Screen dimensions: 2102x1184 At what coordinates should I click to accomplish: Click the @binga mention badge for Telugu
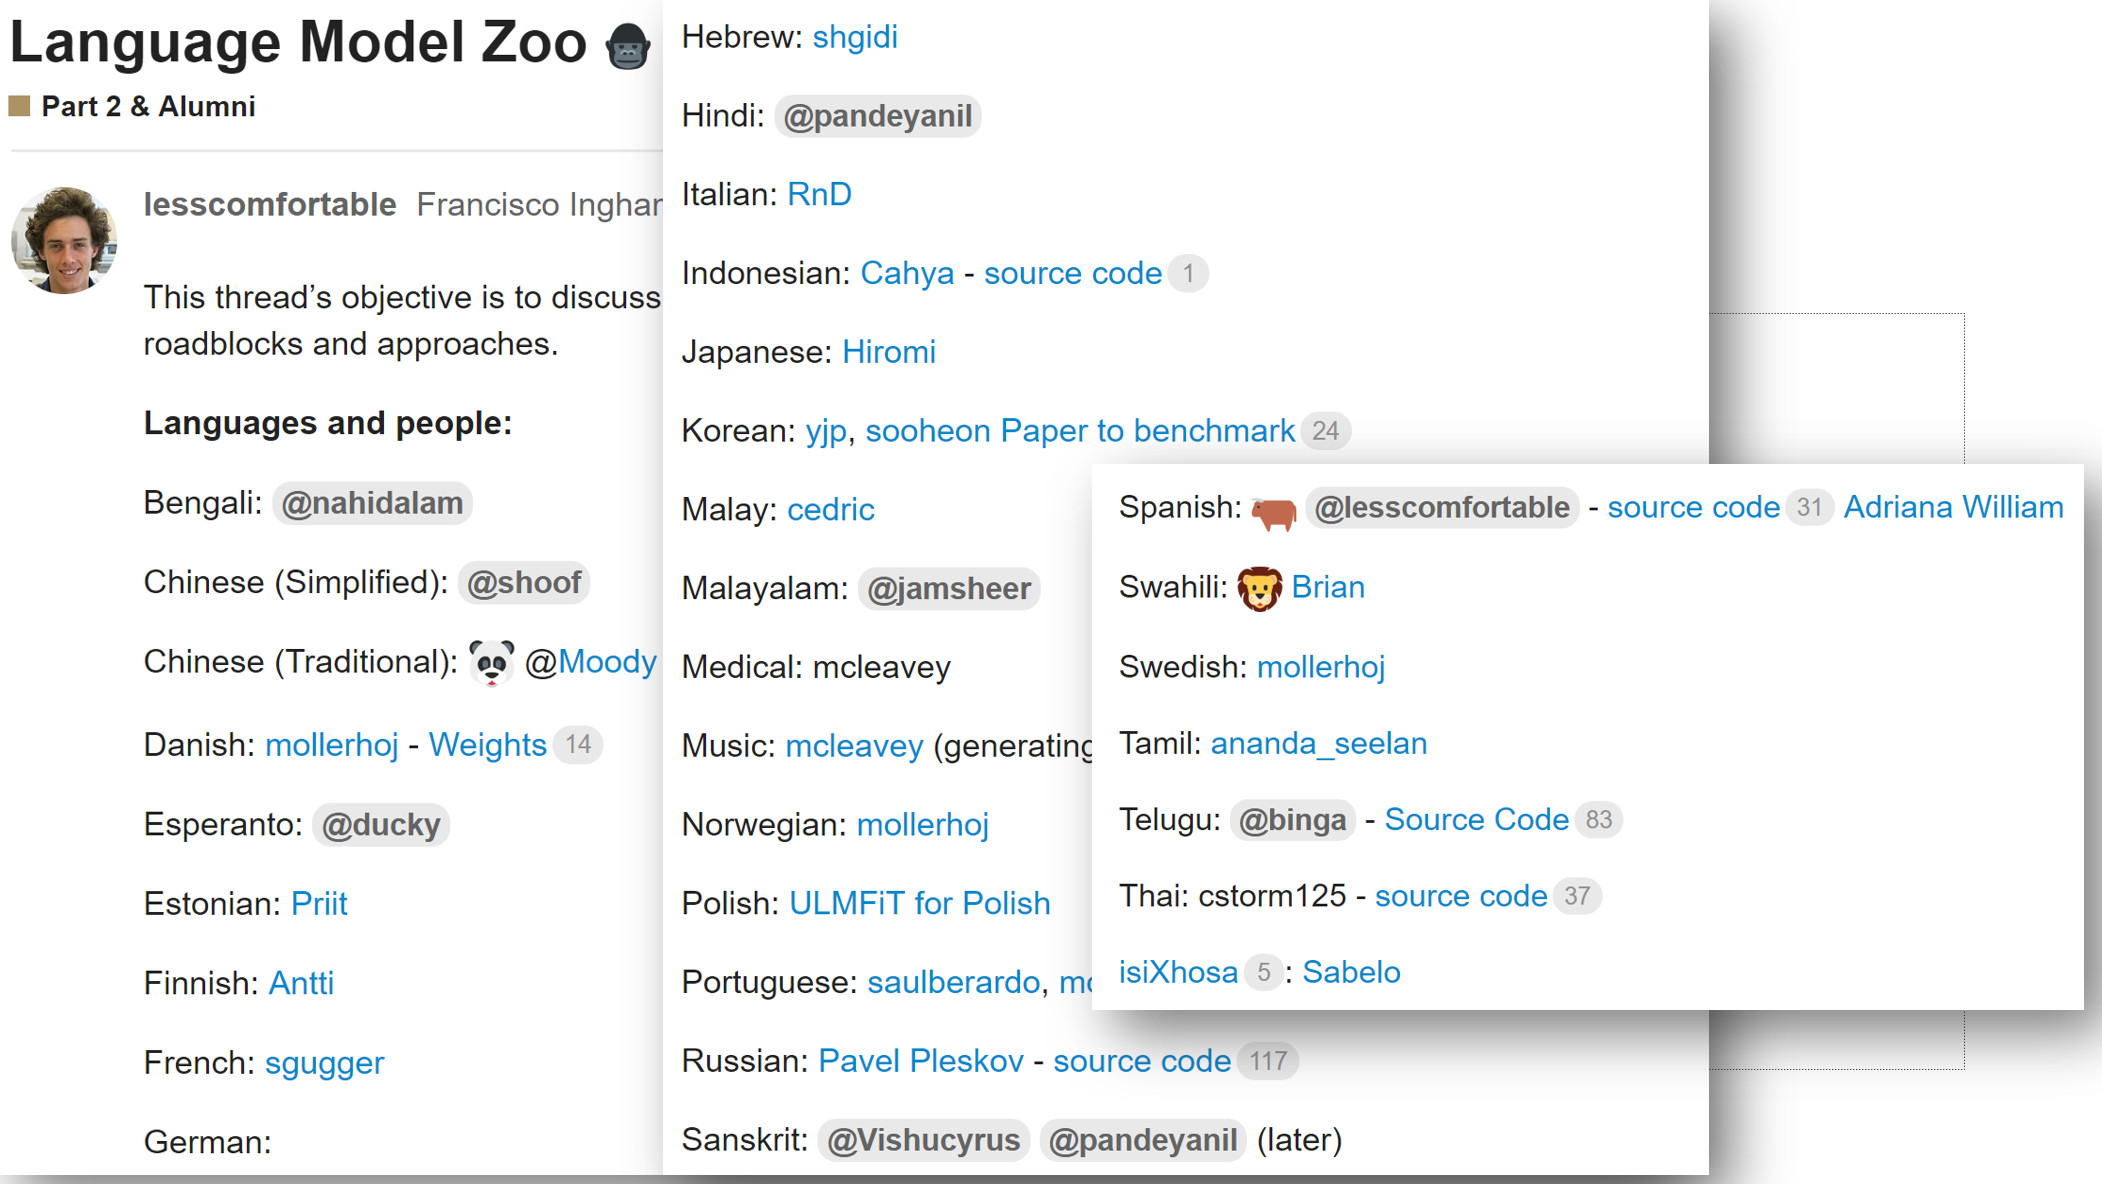[x=1291, y=820]
